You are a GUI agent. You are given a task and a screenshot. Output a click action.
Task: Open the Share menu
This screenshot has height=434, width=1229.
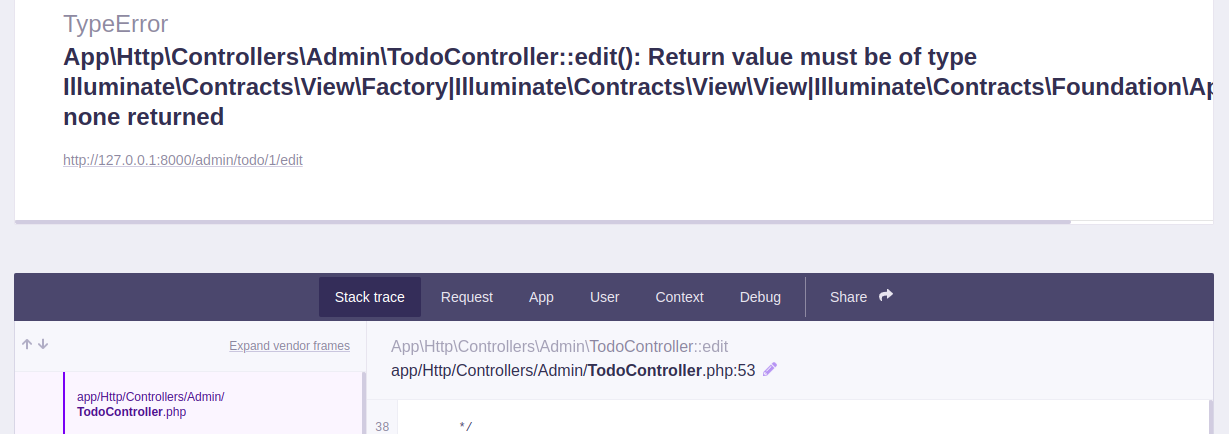click(x=849, y=297)
